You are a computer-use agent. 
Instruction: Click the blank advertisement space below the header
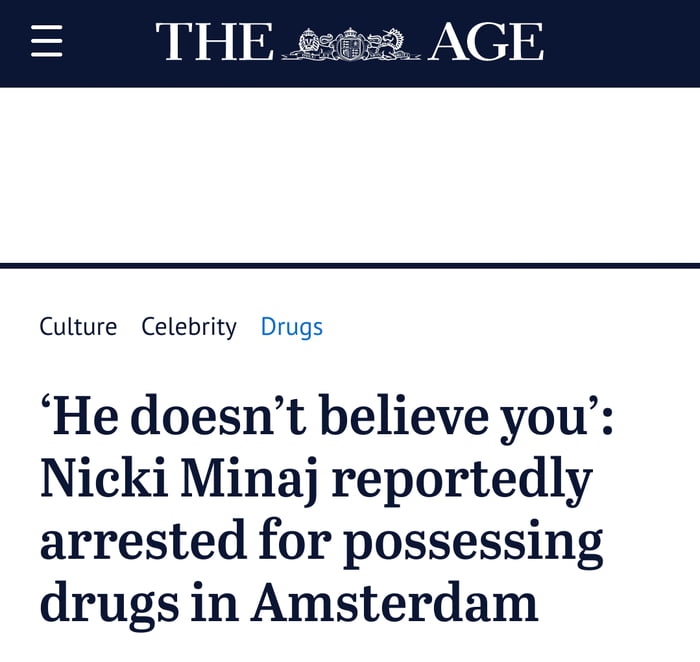350,175
